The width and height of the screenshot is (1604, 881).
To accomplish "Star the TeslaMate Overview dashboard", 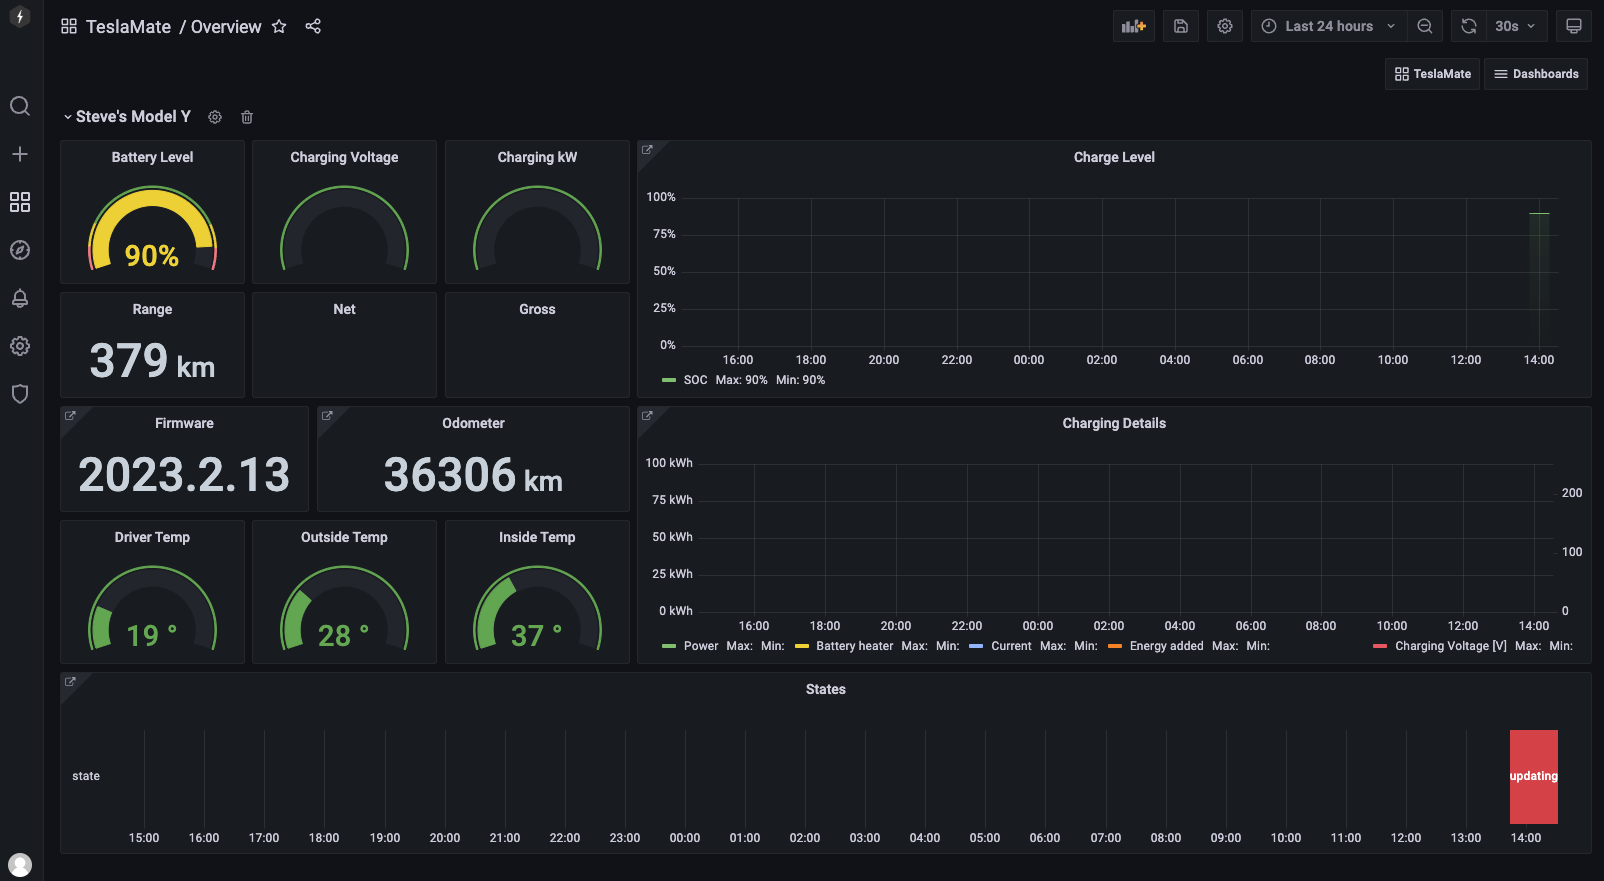I will click(x=279, y=26).
